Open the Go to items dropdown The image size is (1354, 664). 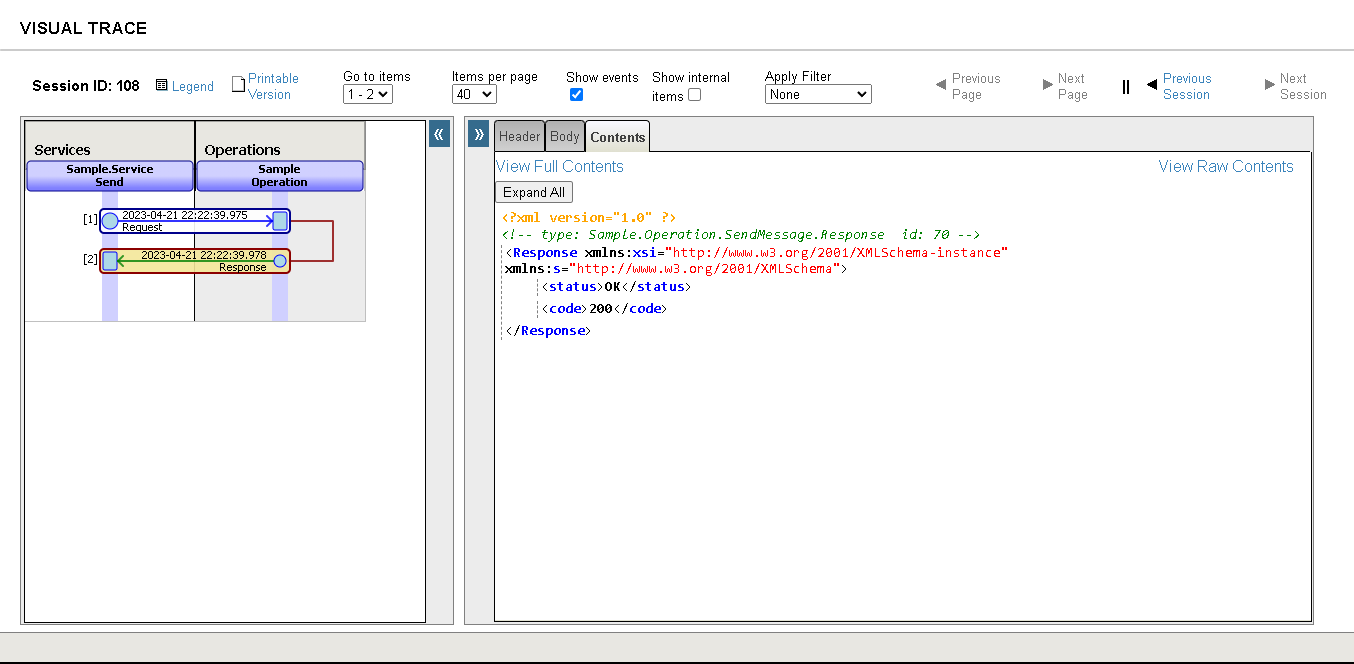(367, 94)
